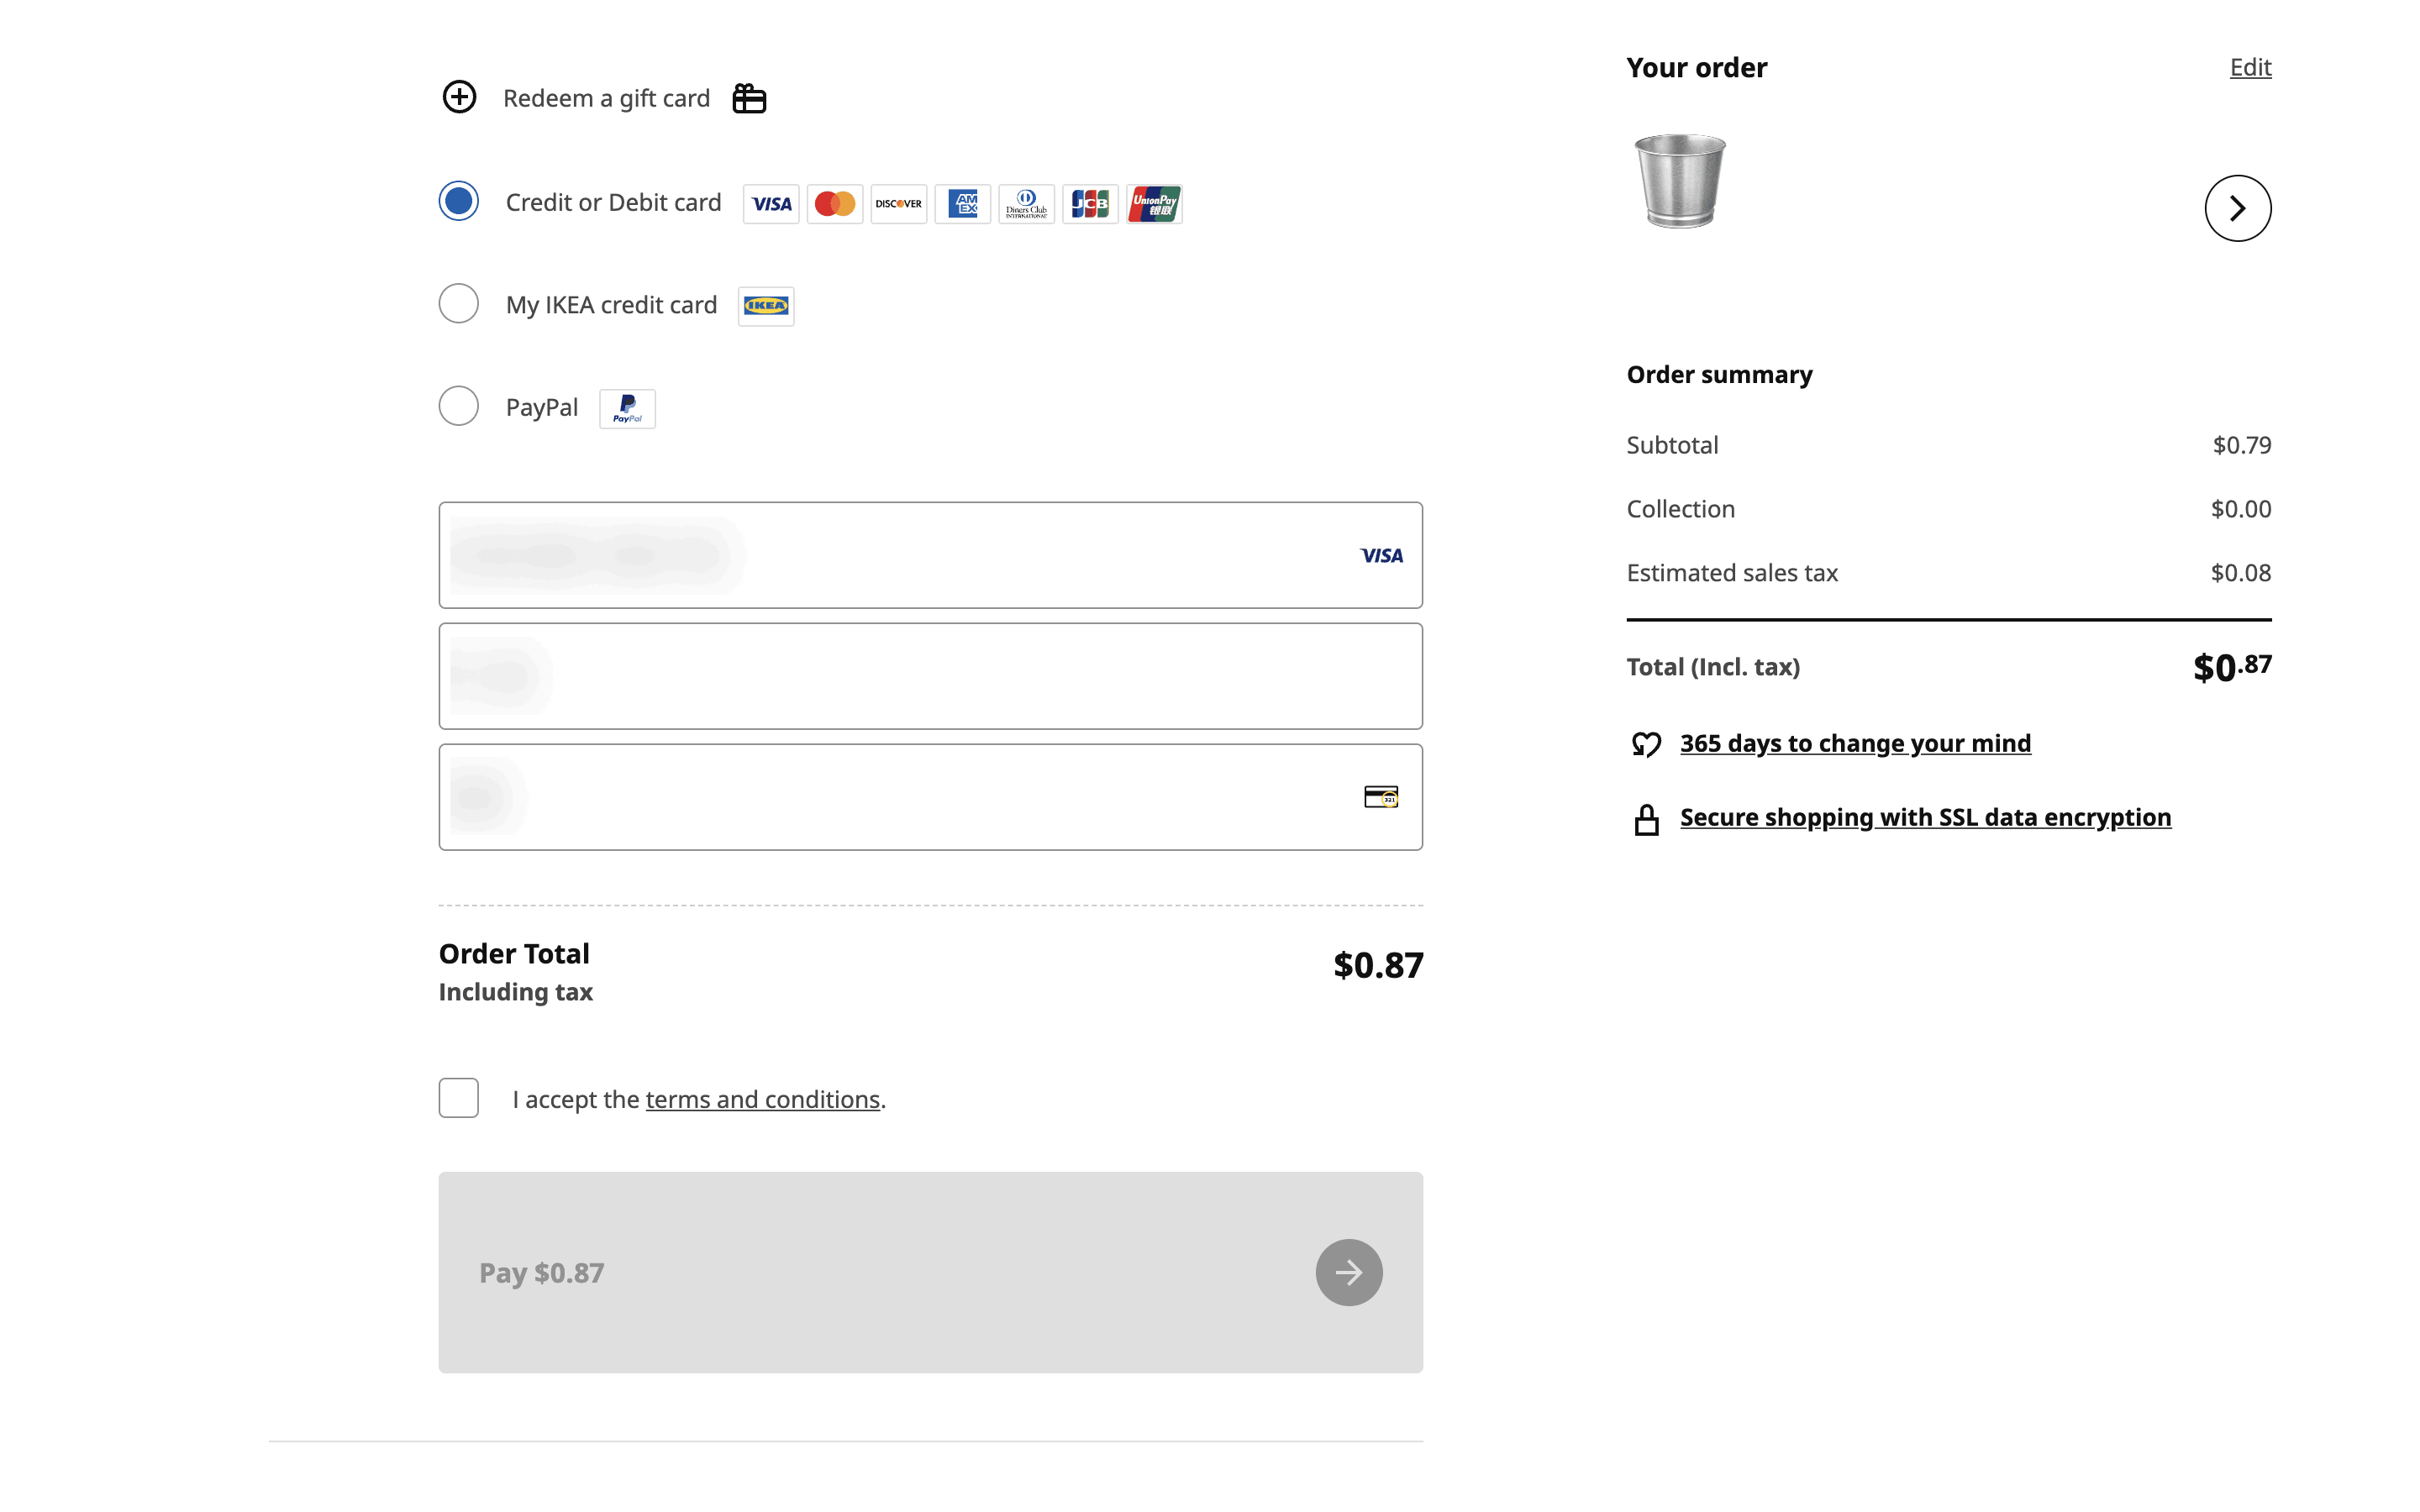Open Secure shopping with SSL link
This screenshot has height=1512, width=2420.
(1925, 817)
